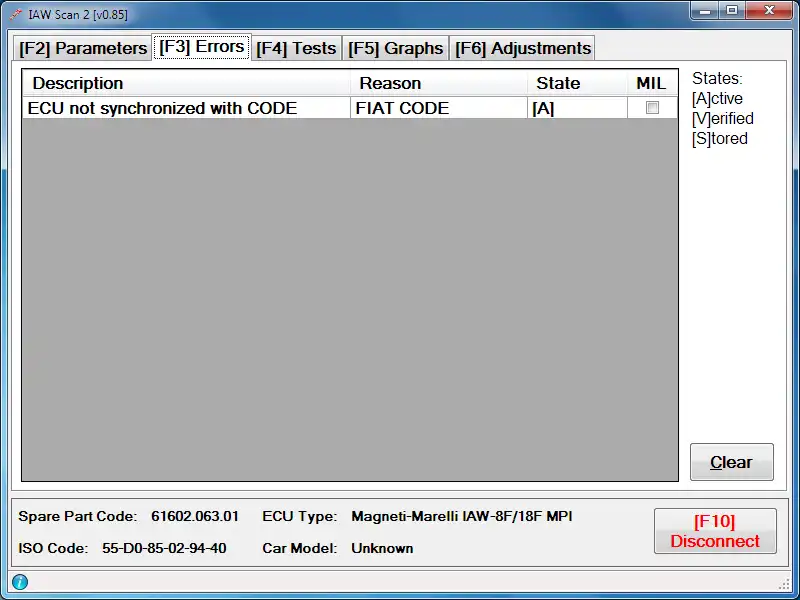This screenshot has height=600, width=800.
Task: Click the State column header
Action: tap(577, 83)
